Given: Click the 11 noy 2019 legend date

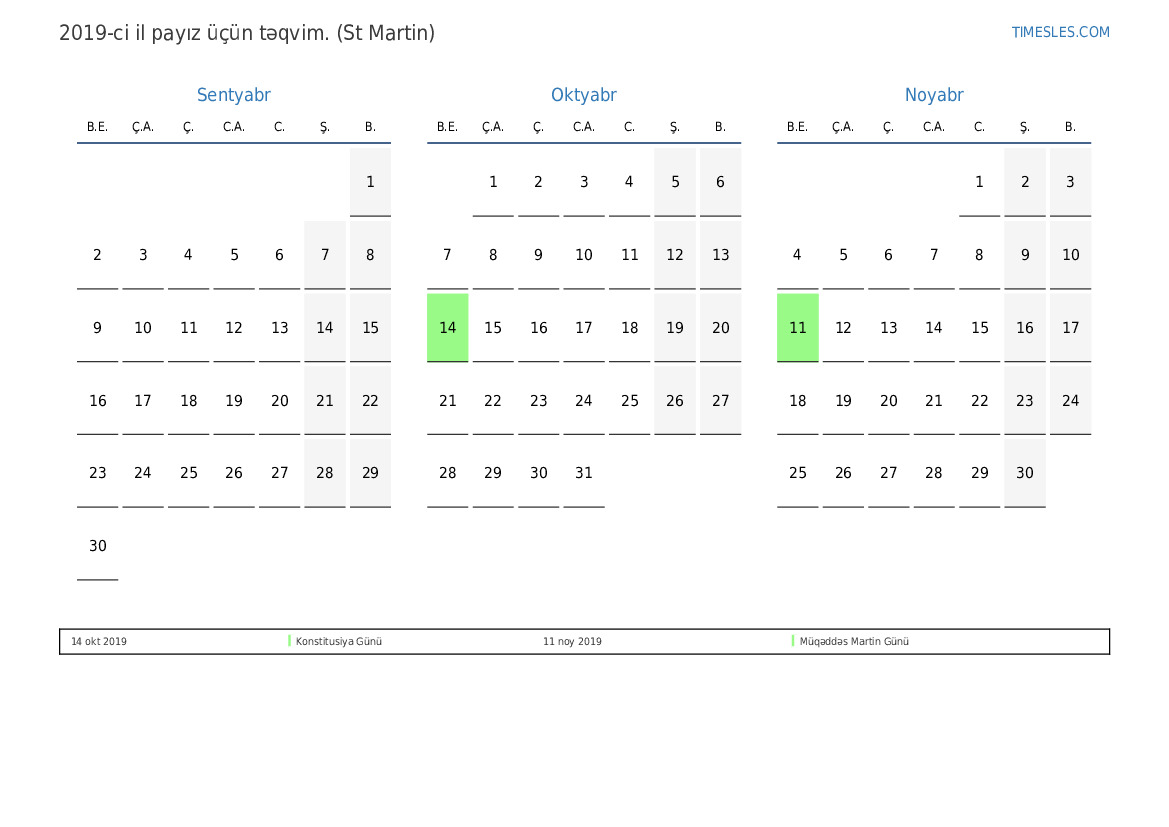Looking at the screenshot, I should point(572,642).
